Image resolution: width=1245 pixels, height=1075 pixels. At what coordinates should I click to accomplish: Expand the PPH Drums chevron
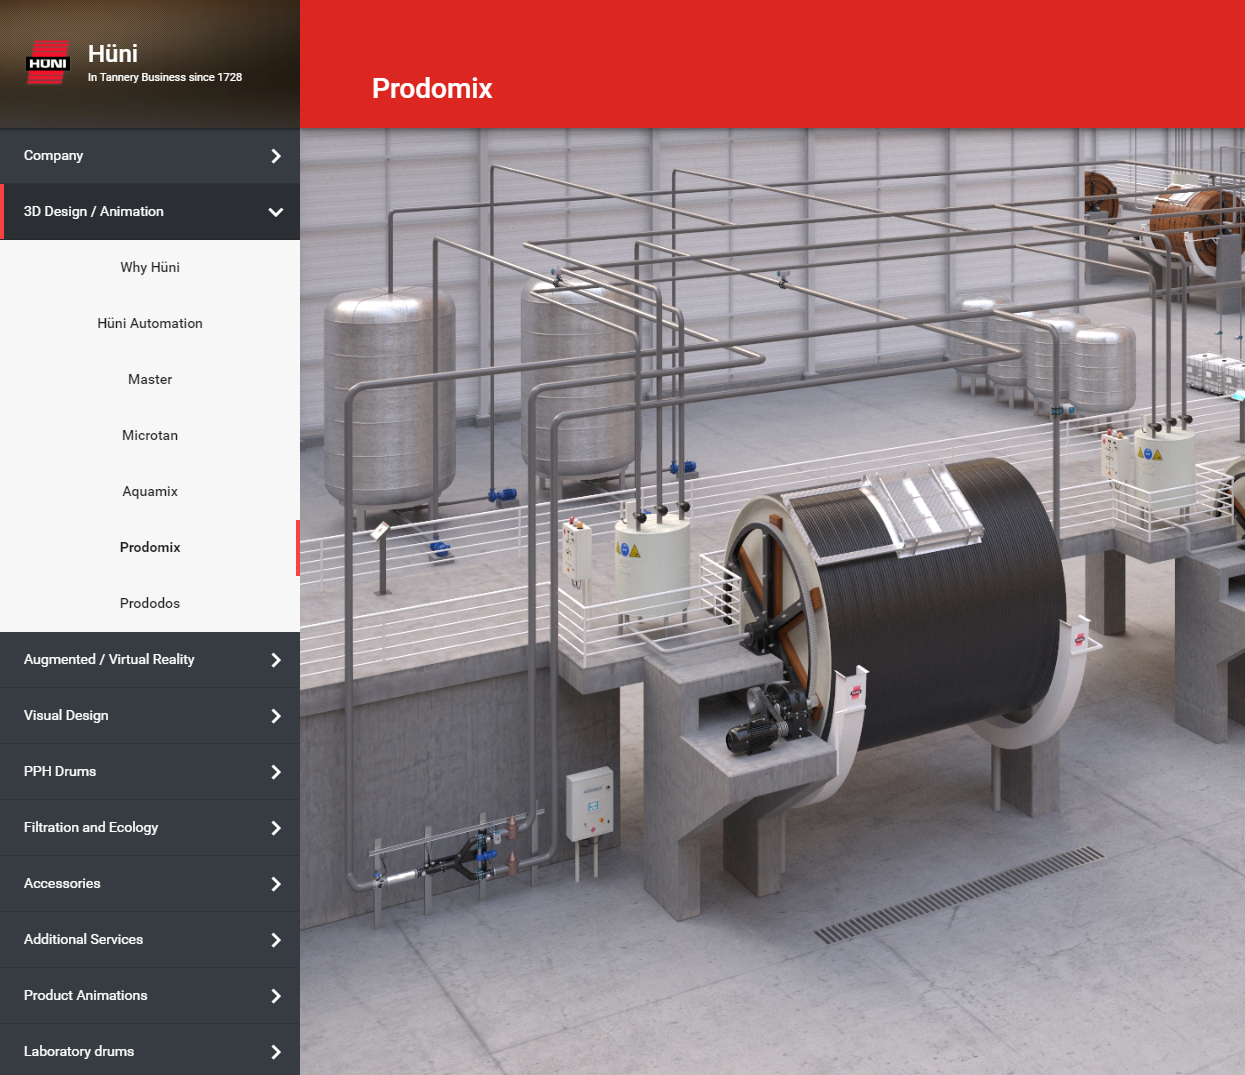[276, 772]
